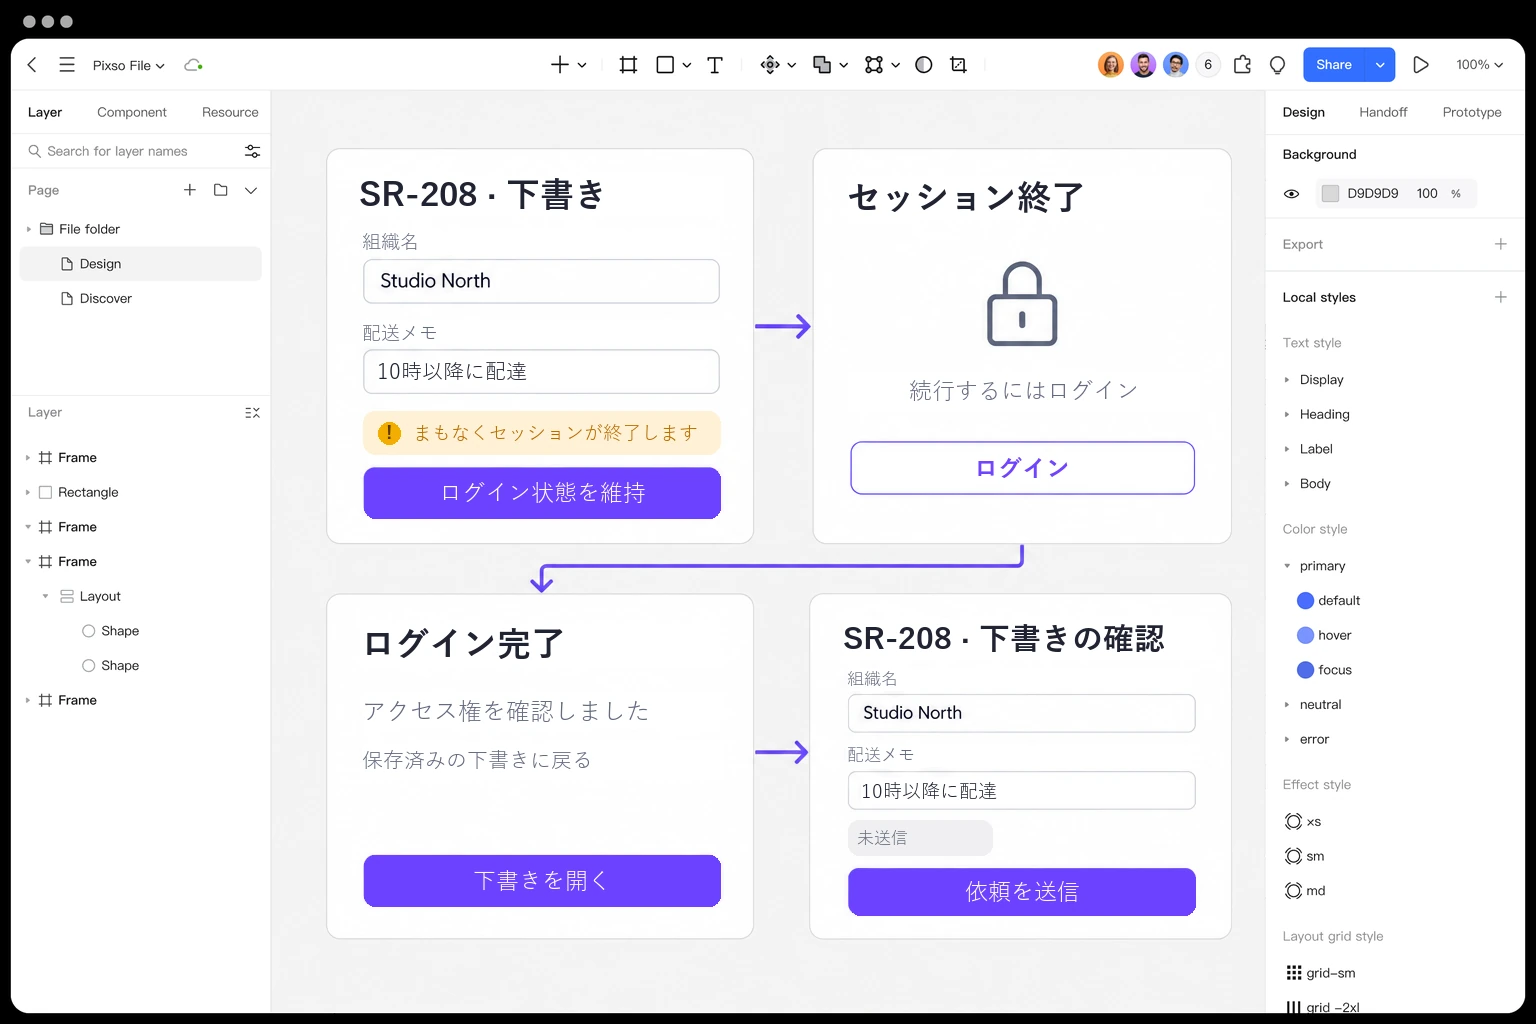Click the ログイン button on canvas
Screen dimensions: 1536x1024
click(1022, 468)
